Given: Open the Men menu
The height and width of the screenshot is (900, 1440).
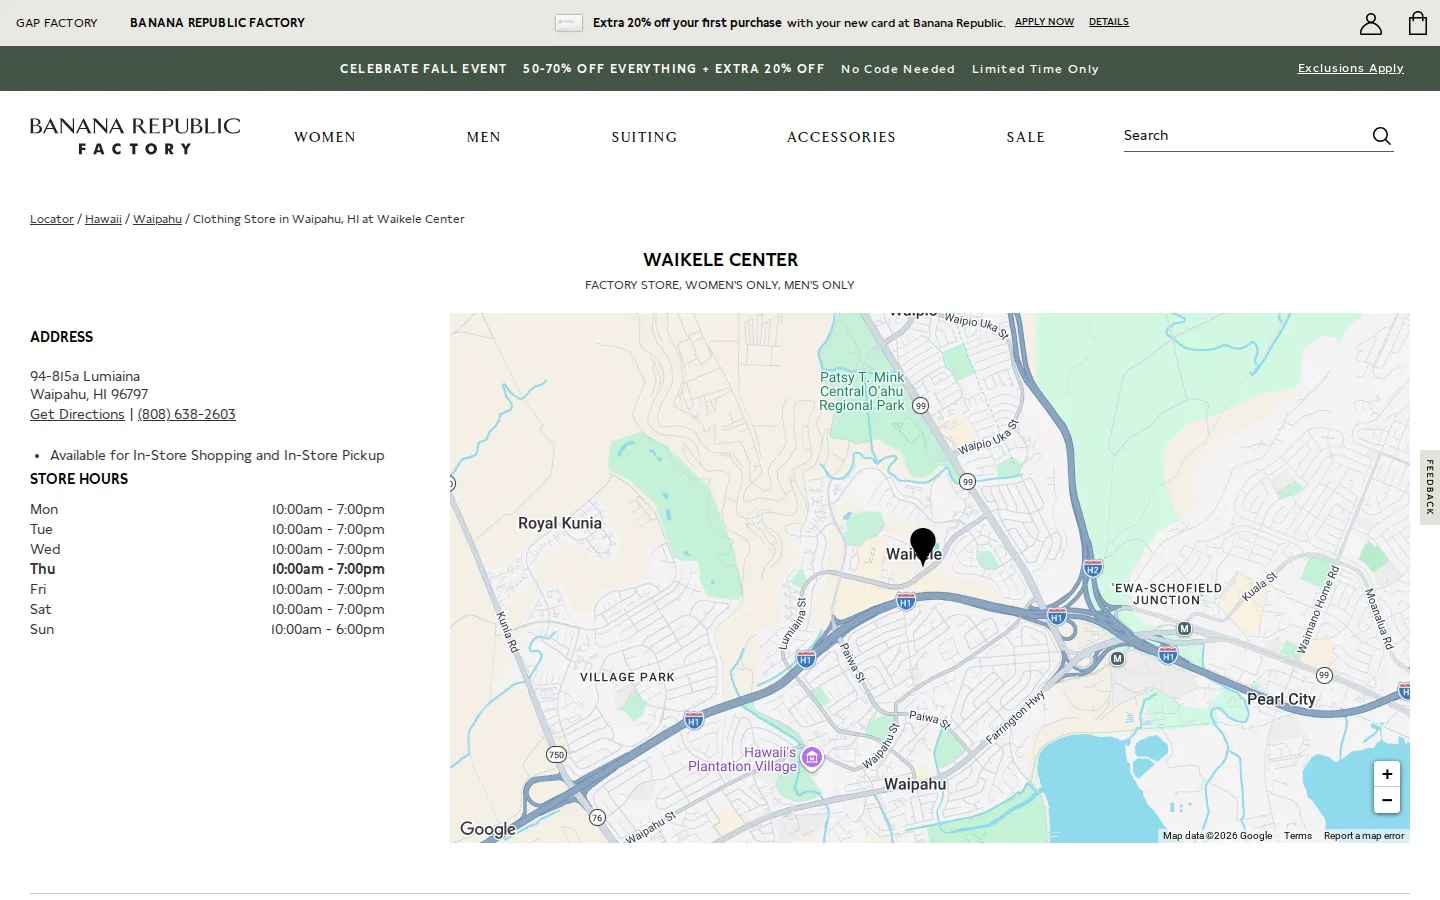Looking at the screenshot, I should tap(484, 137).
